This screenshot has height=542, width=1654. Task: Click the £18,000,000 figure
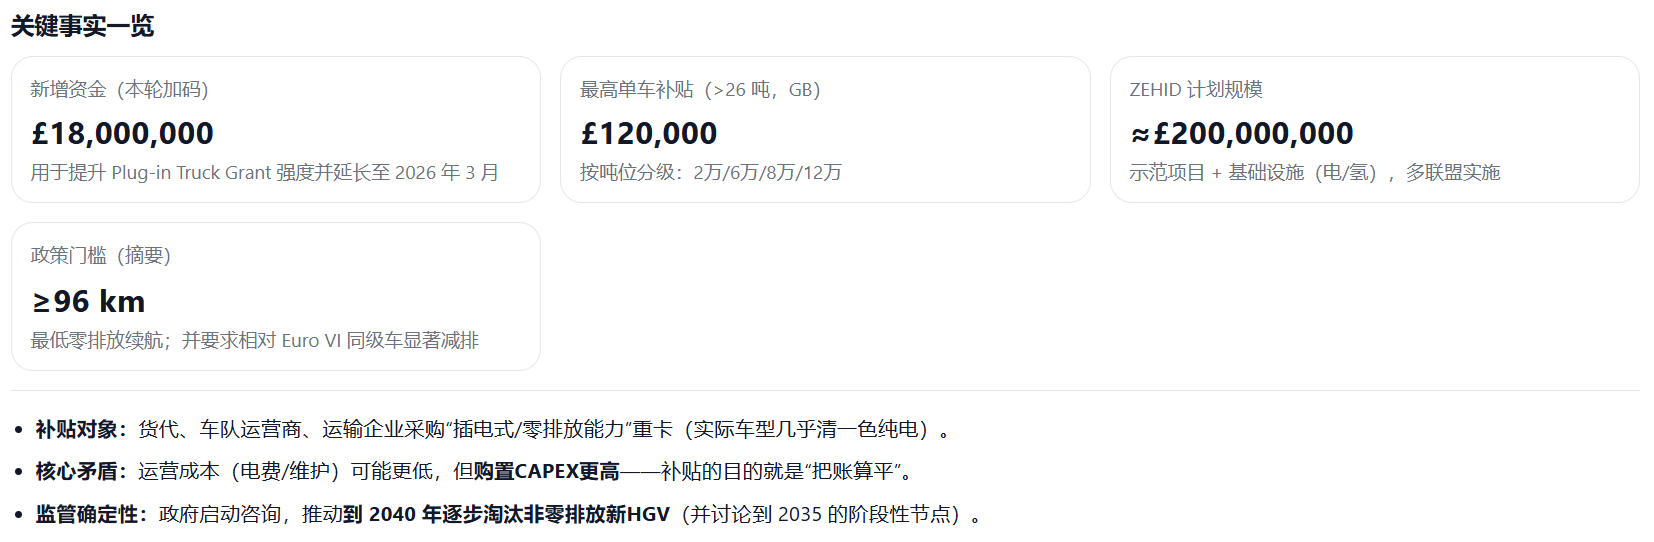(x=123, y=133)
